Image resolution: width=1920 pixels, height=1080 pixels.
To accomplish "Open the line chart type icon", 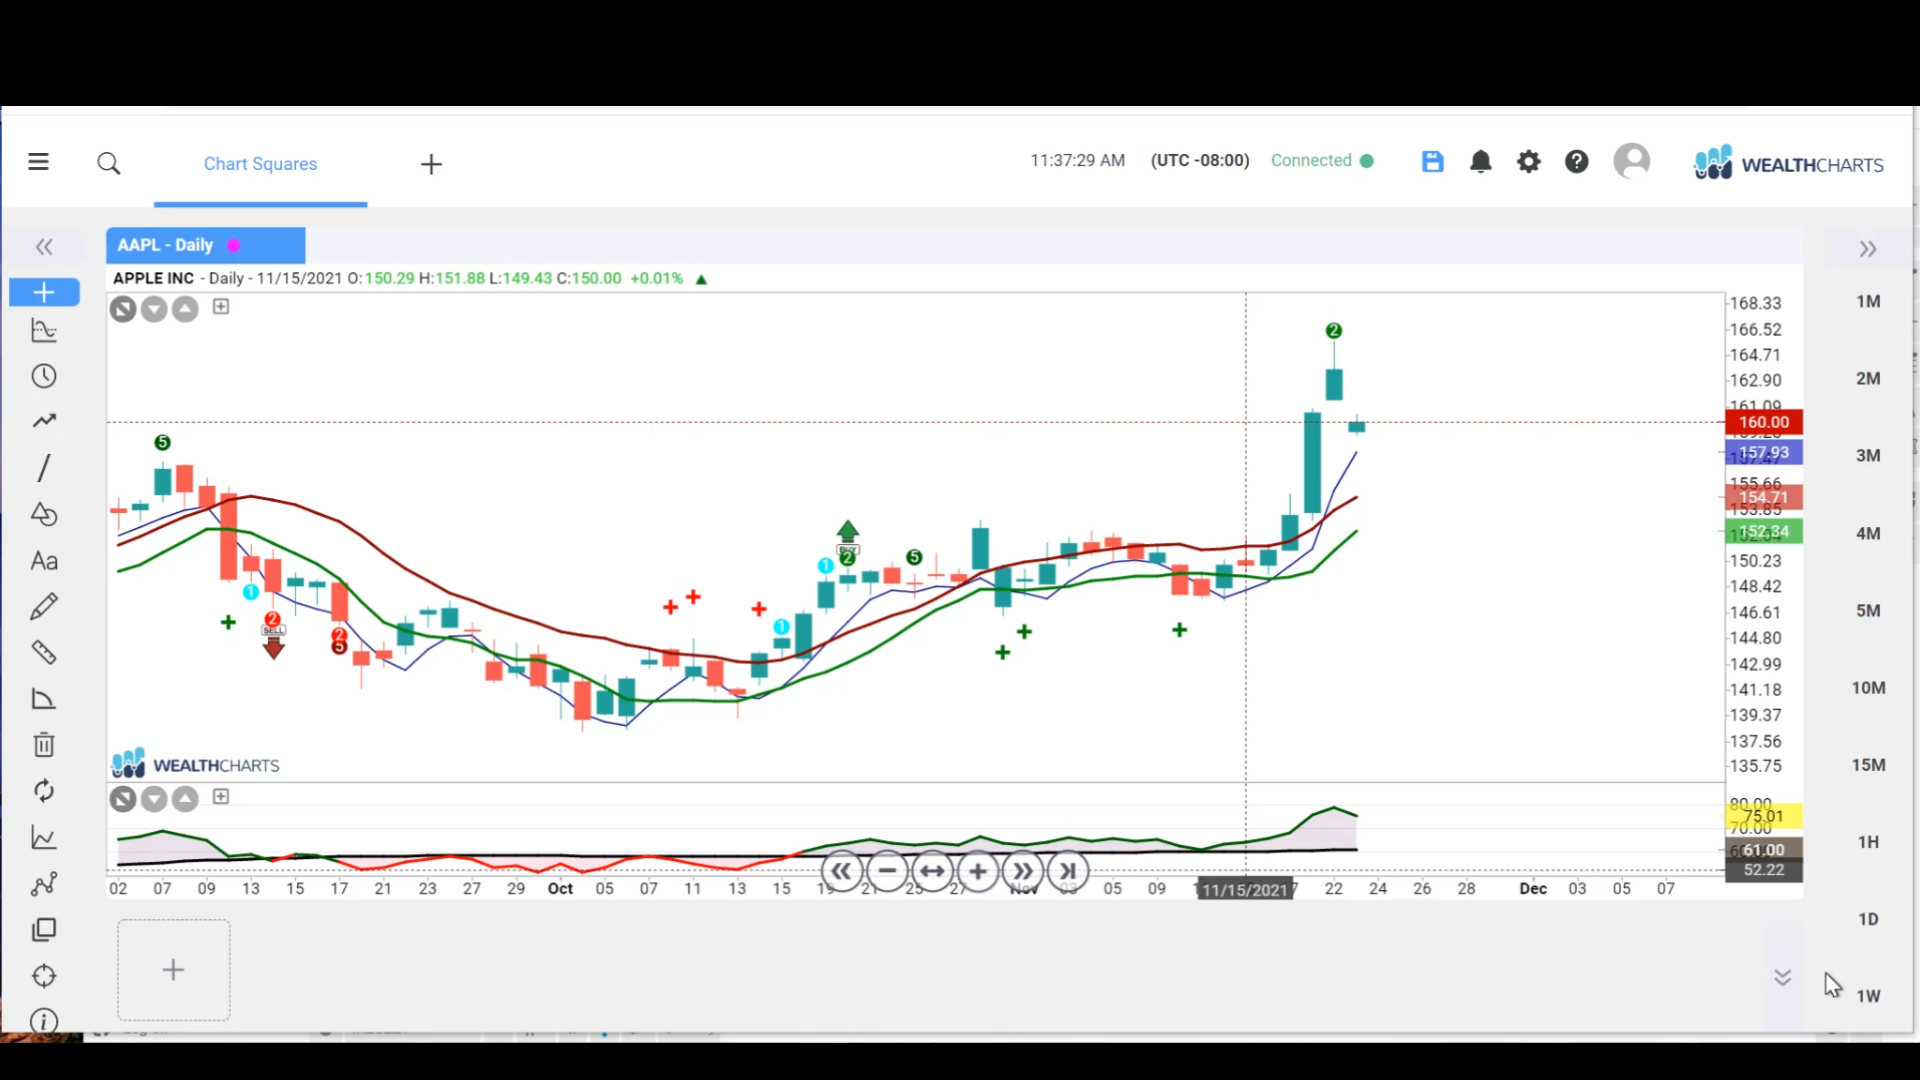I will 44,838.
